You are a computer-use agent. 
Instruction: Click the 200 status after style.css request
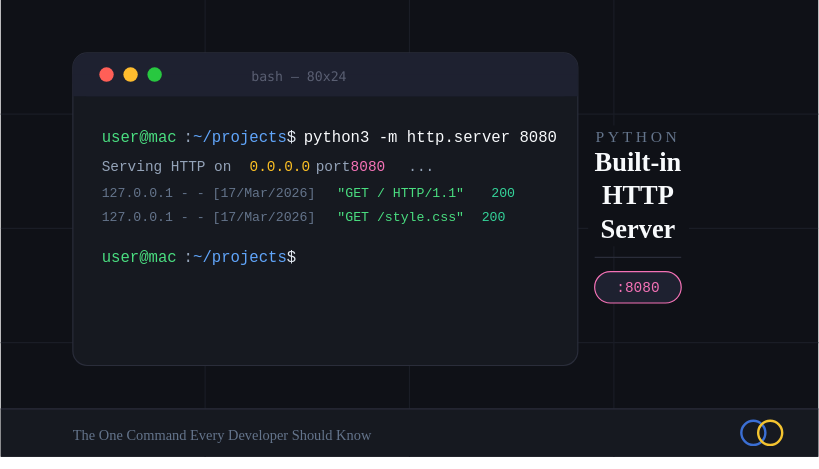[494, 217]
